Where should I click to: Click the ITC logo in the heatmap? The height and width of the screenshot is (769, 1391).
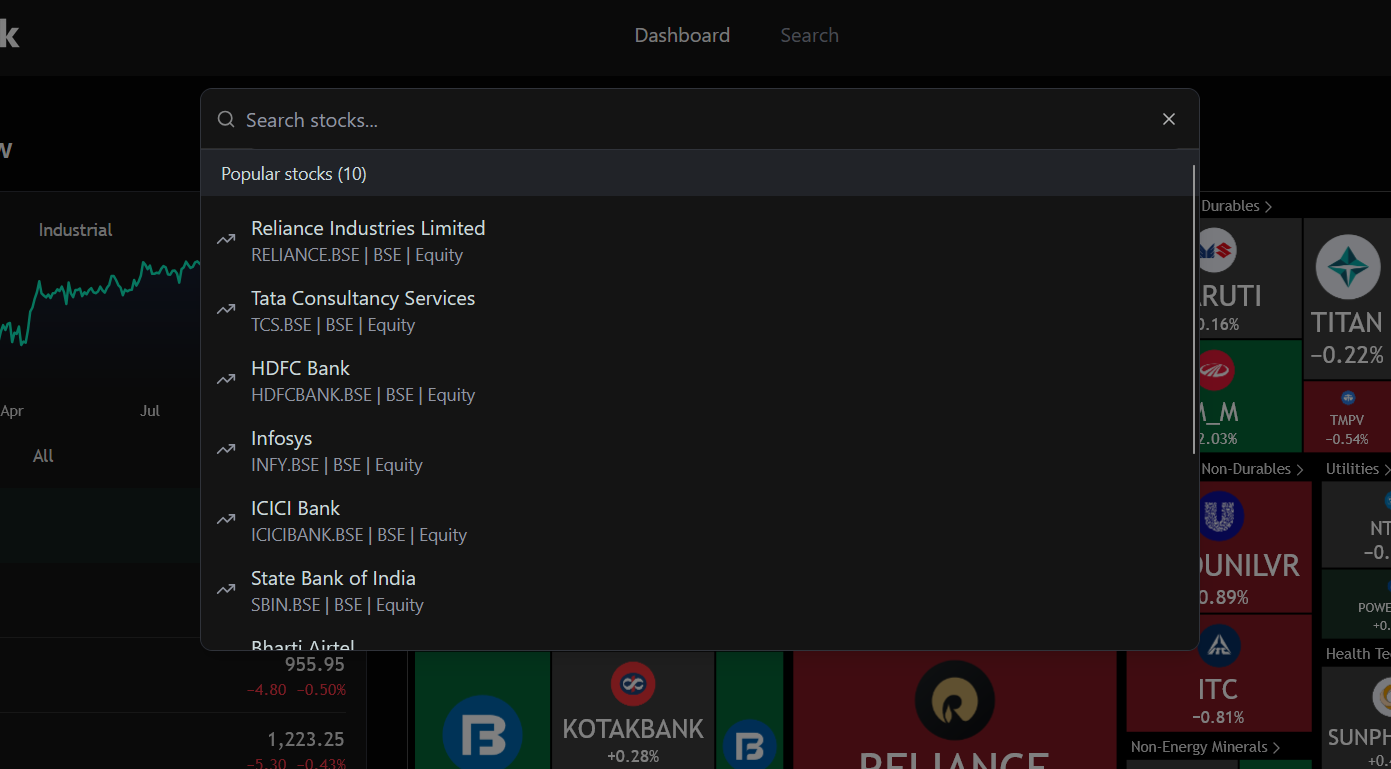coord(1218,647)
